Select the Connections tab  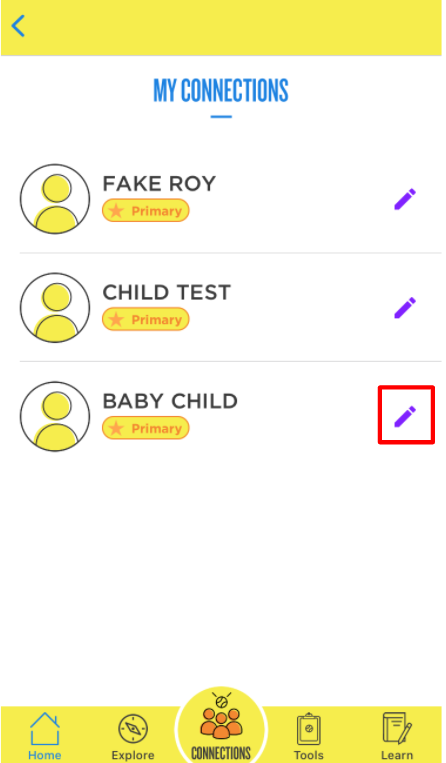221,726
